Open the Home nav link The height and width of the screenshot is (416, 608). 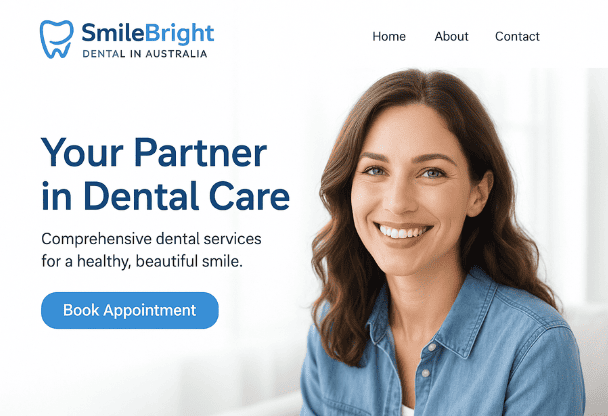click(389, 36)
